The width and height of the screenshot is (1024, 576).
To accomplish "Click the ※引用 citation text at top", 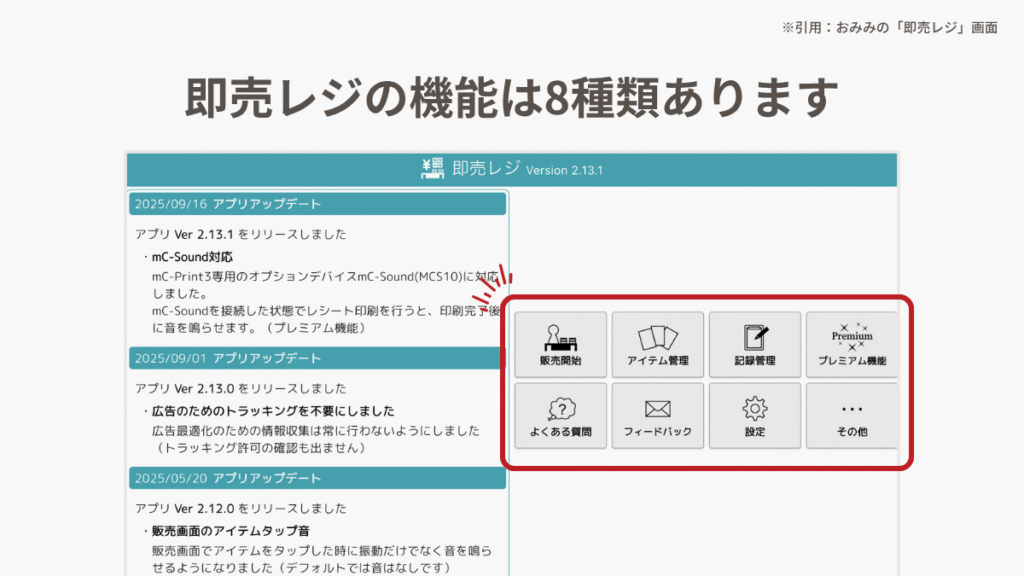I will (889, 28).
